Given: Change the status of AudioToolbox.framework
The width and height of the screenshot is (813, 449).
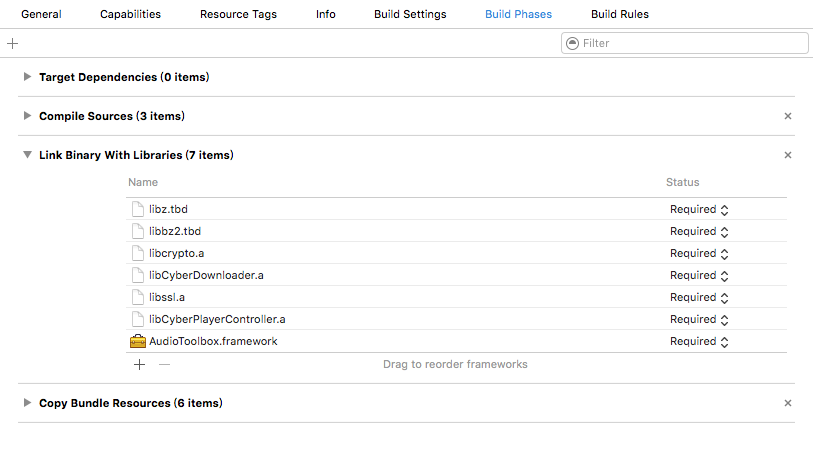Looking at the screenshot, I should click(699, 342).
